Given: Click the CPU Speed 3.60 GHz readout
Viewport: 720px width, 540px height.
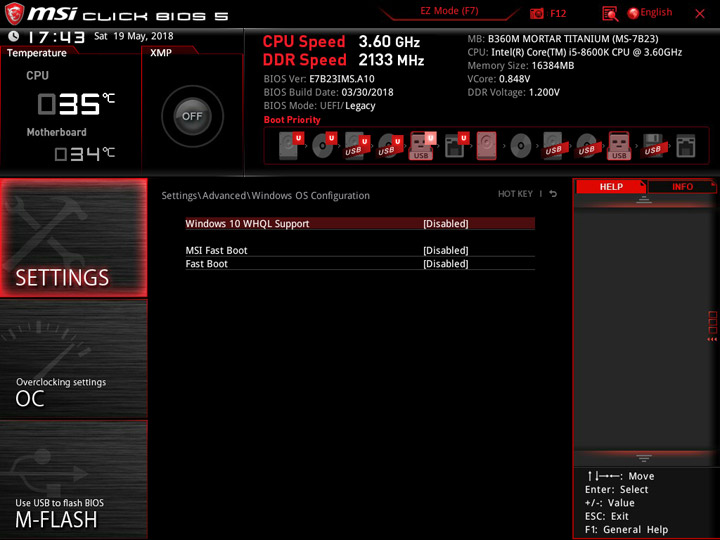Looking at the screenshot, I should [341, 42].
